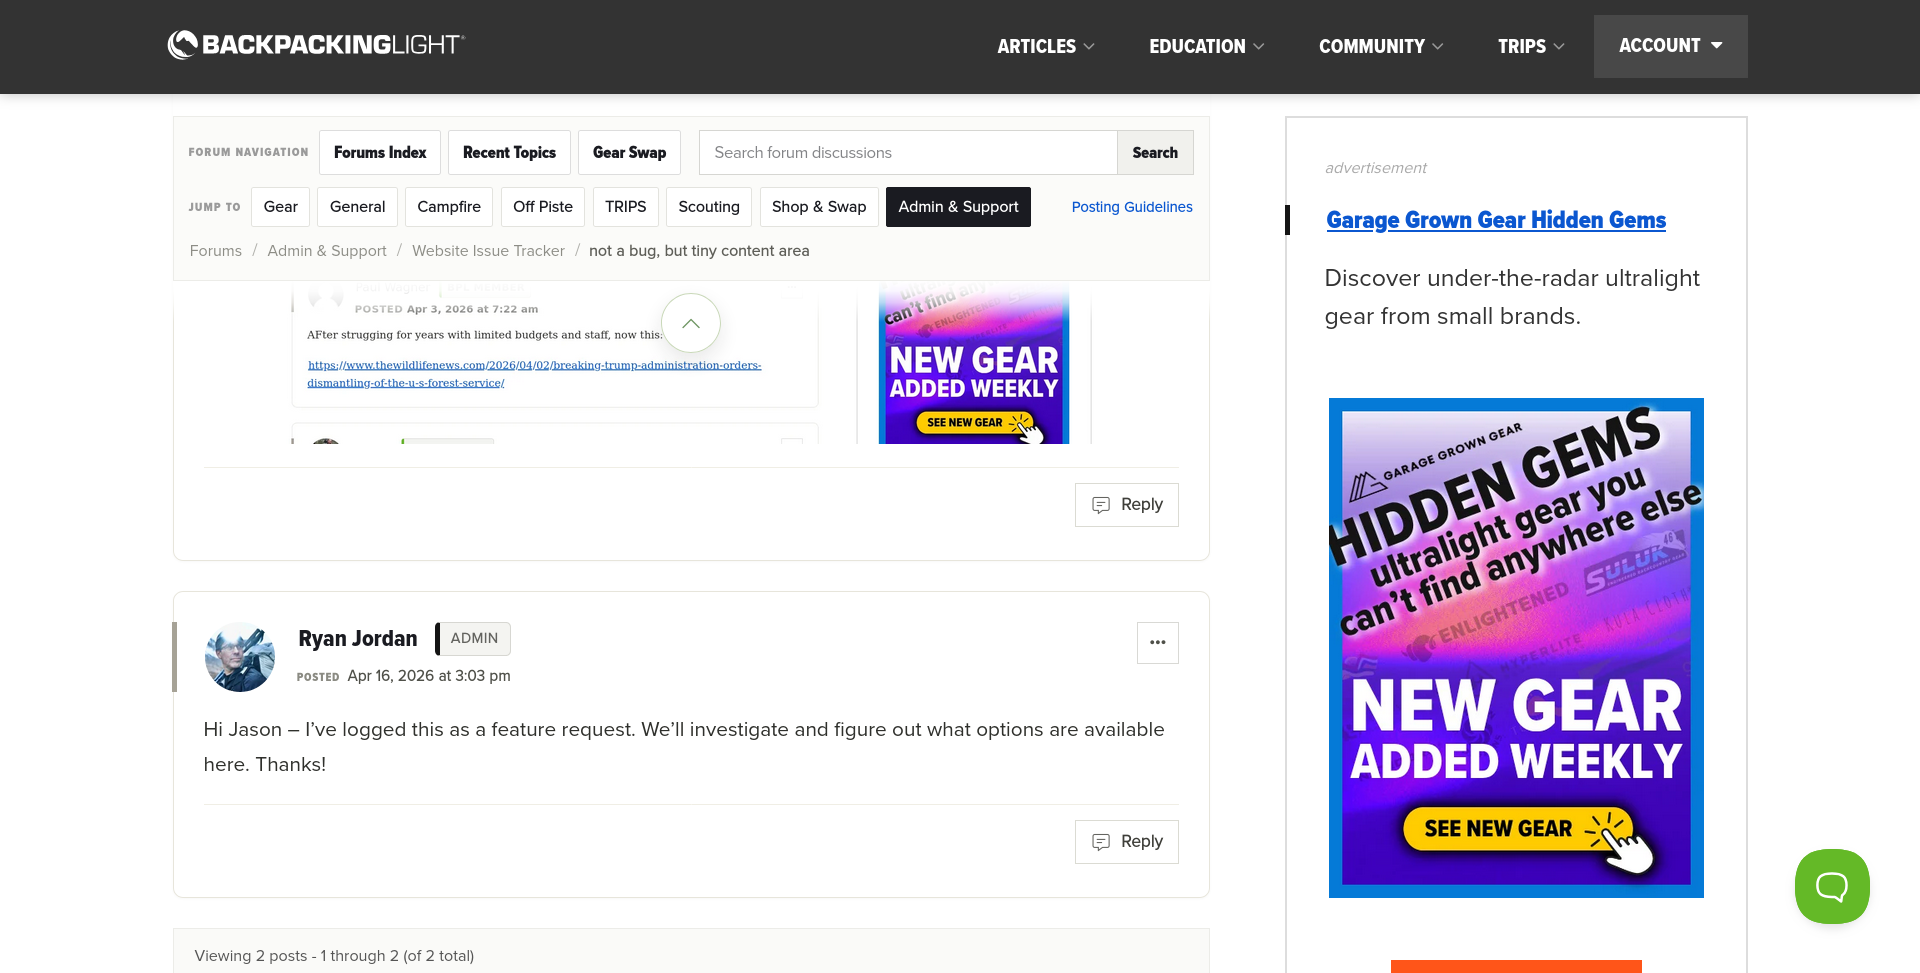The height and width of the screenshot is (973, 1920).
Task: Open the embedded screenshot in the first post
Action: (x=691, y=364)
